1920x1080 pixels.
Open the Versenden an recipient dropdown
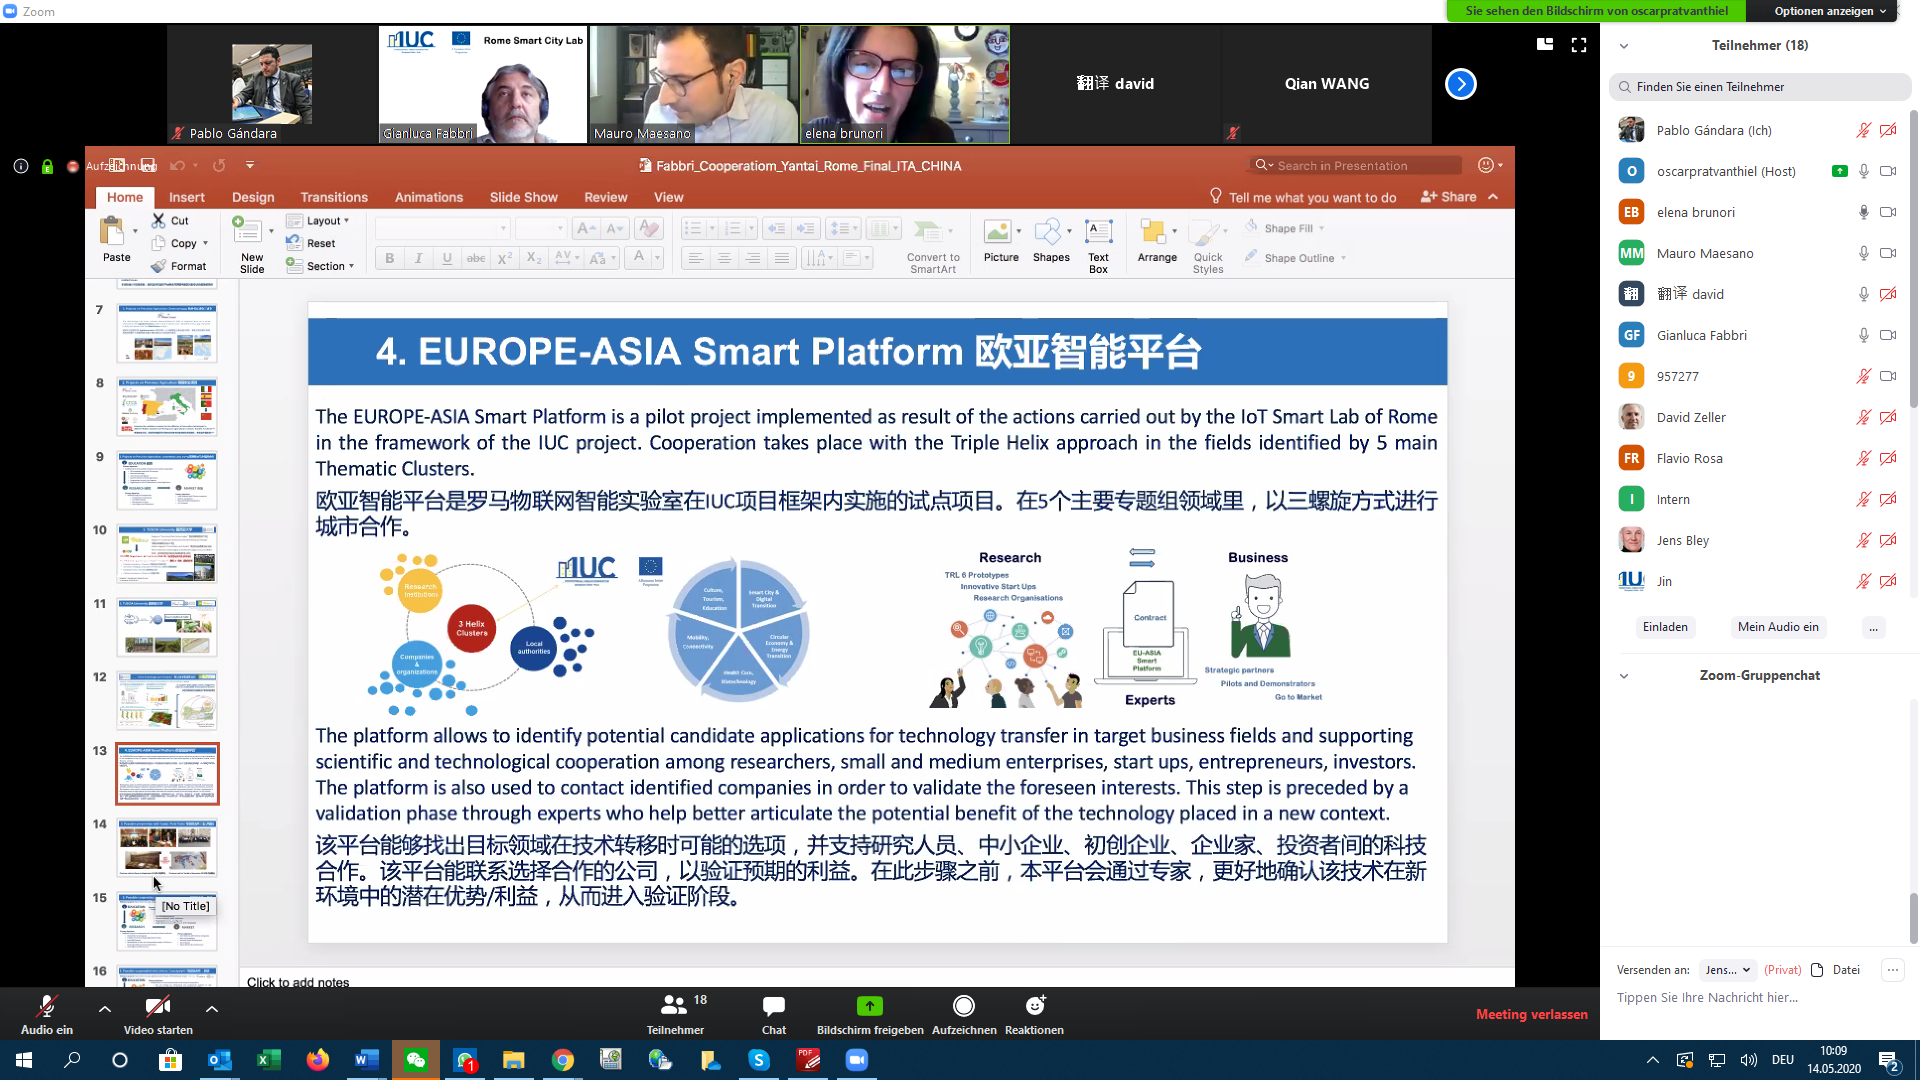(x=1728, y=970)
